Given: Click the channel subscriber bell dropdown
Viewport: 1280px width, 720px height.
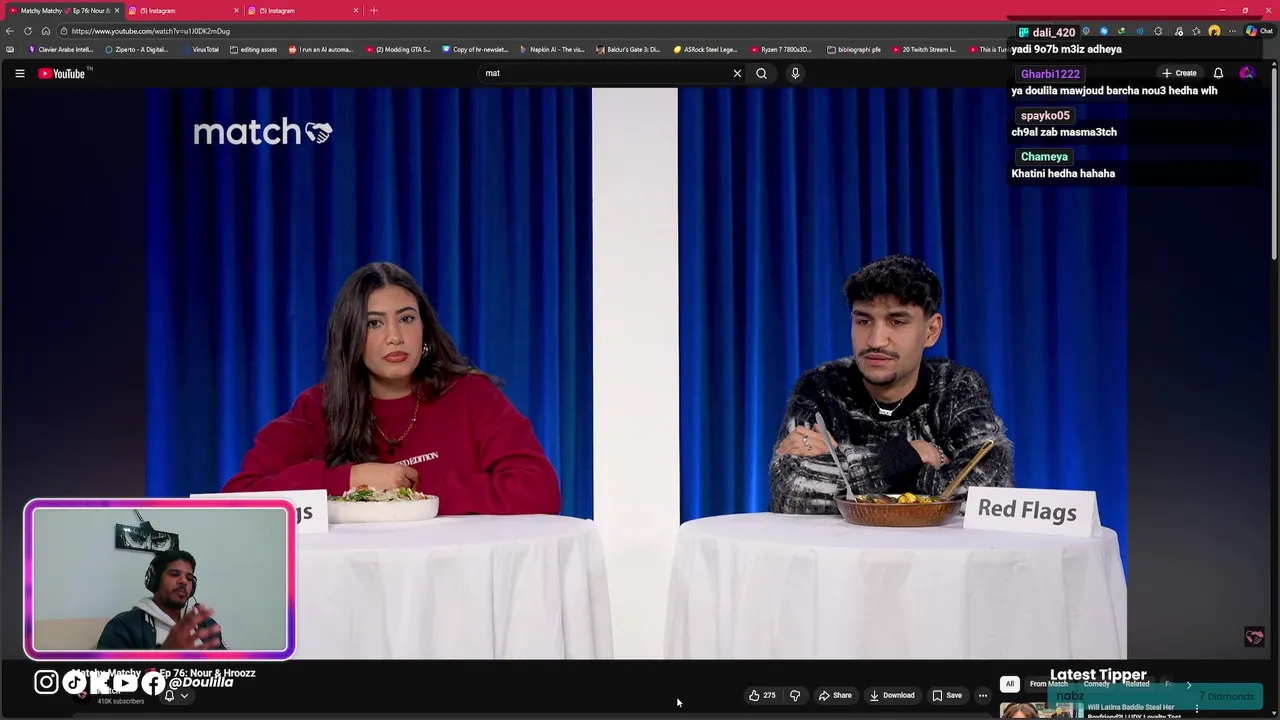Looking at the screenshot, I should (x=176, y=696).
